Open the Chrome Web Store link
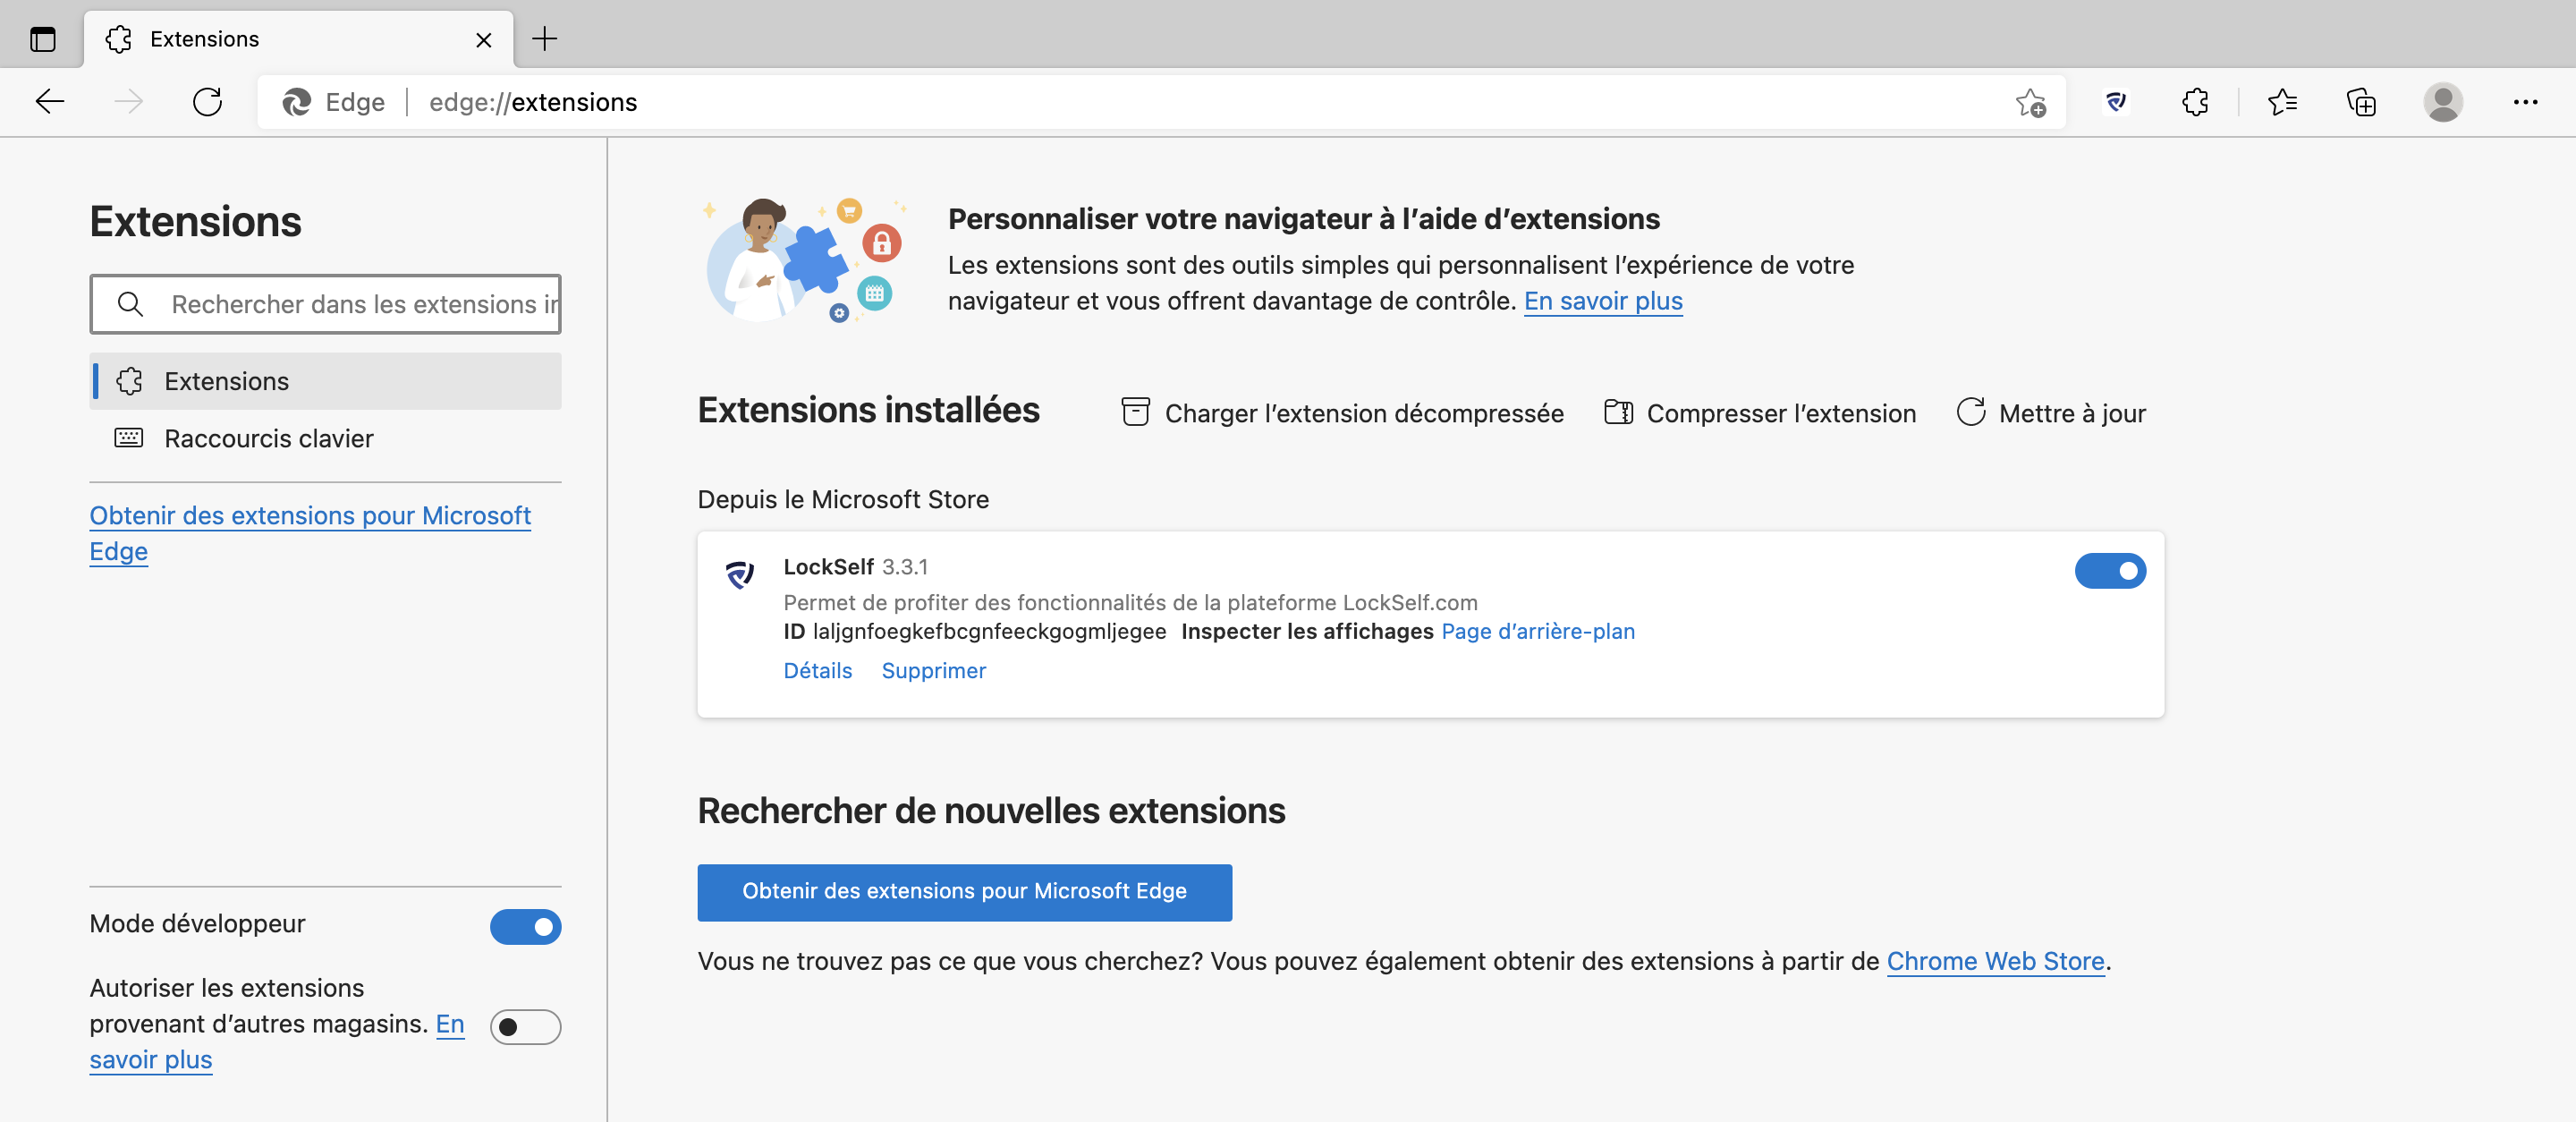The image size is (2576, 1122). point(1995,961)
